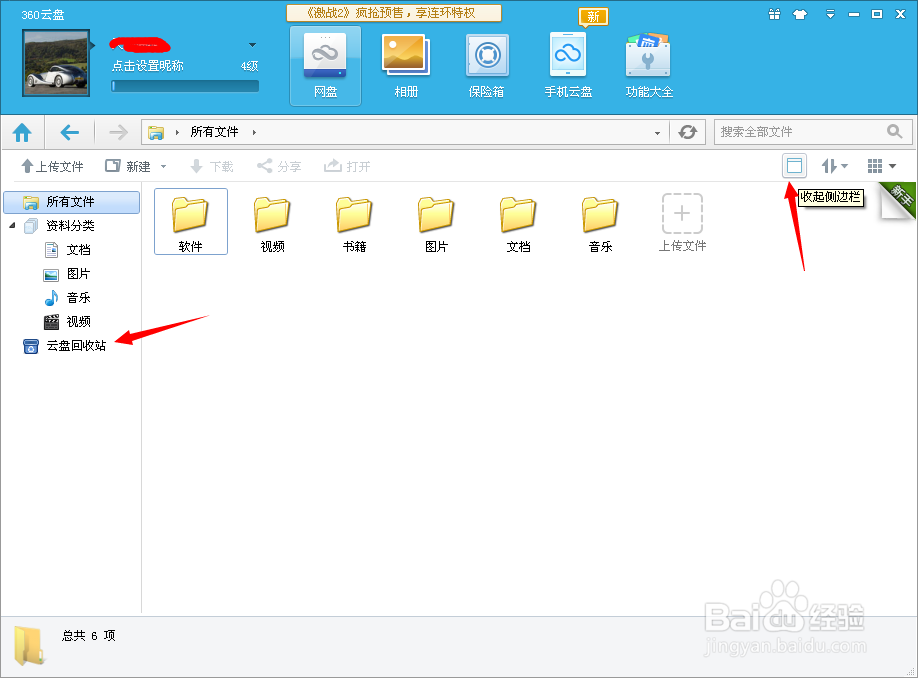This screenshot has width=918, height=678.
Task: Click 点击设置昵称 to set nickname
Action: click(148, 66)
